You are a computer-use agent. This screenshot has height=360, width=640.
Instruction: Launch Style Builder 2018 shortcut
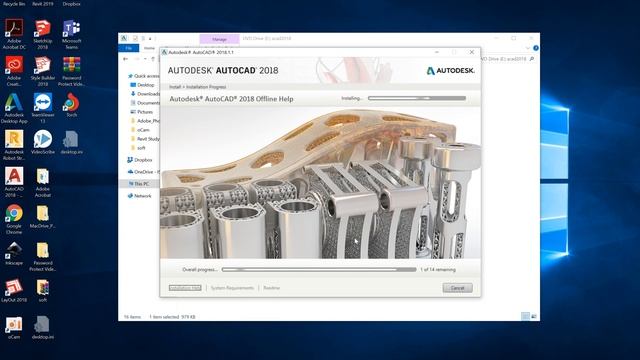(x=42, y=71)
